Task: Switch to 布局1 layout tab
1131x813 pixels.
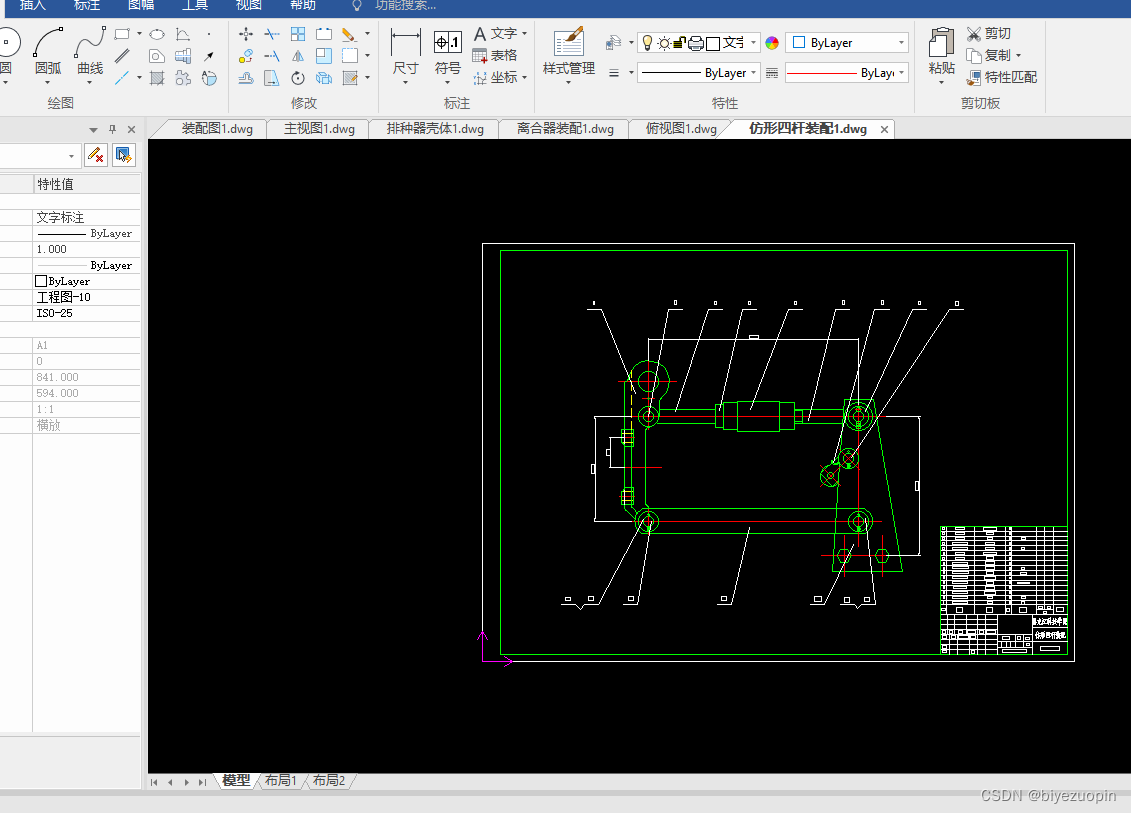Action: 281,781
